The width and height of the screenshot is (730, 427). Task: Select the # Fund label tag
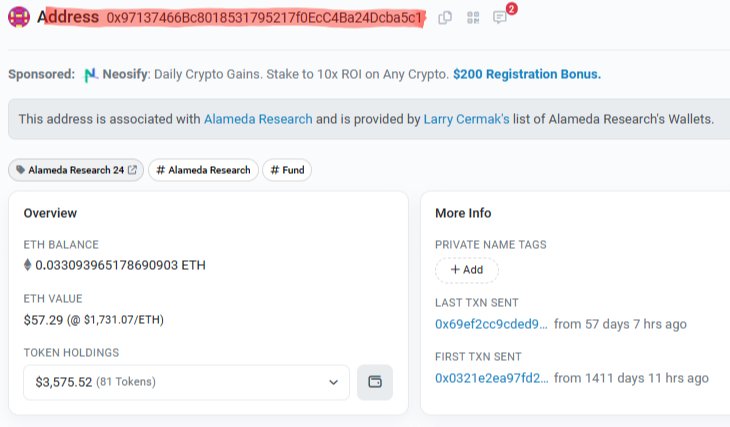coord(287,171)
